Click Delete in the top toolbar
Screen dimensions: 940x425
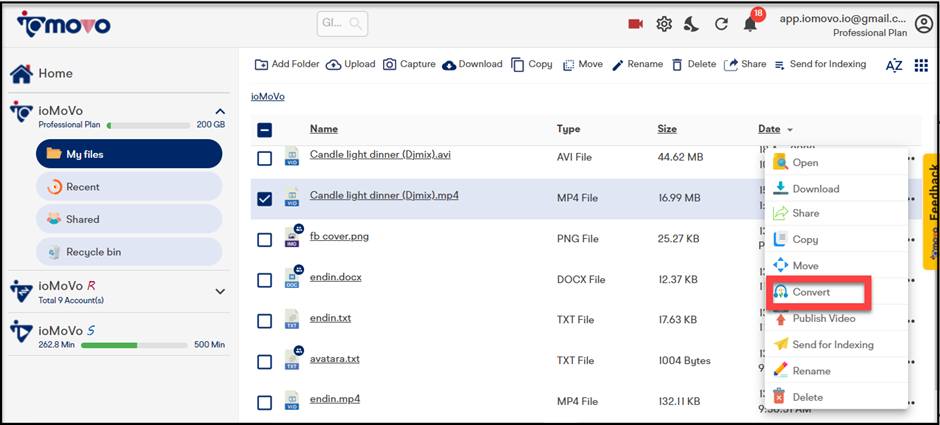pos(694,64)
